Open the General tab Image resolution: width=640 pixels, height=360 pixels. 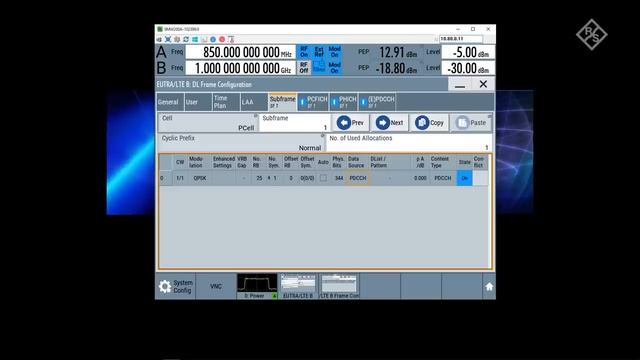(x=169, y=102)
